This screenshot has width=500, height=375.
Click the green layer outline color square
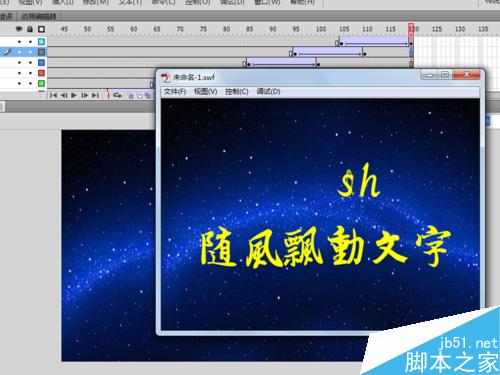tap(41, 83)
